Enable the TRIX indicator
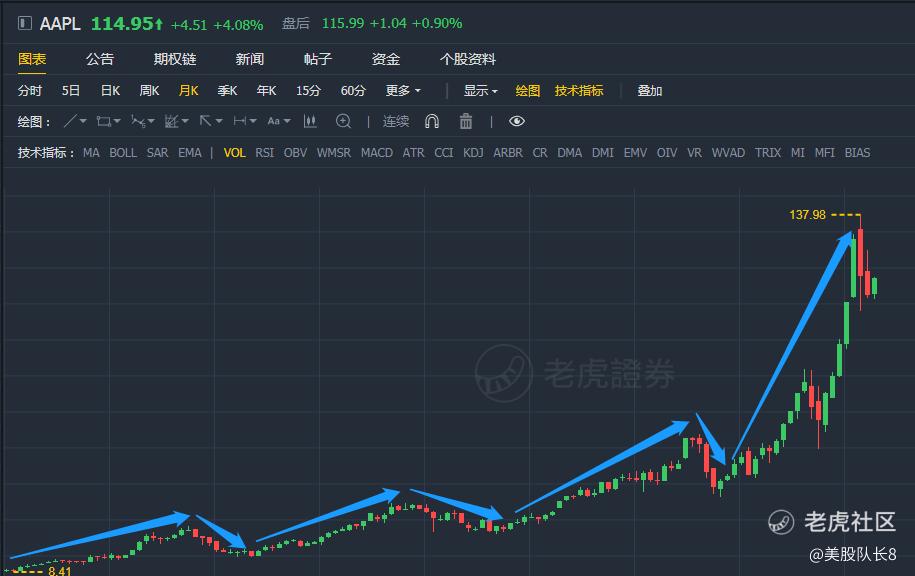915x576 pixels. [768, 153]
